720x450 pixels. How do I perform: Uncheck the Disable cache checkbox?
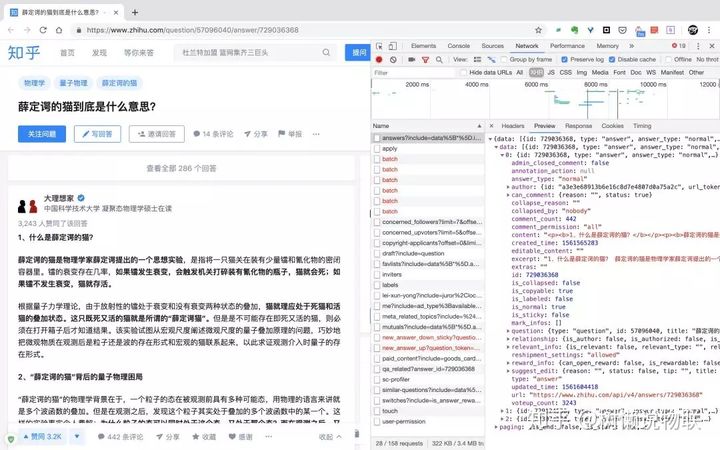(612, 59)
